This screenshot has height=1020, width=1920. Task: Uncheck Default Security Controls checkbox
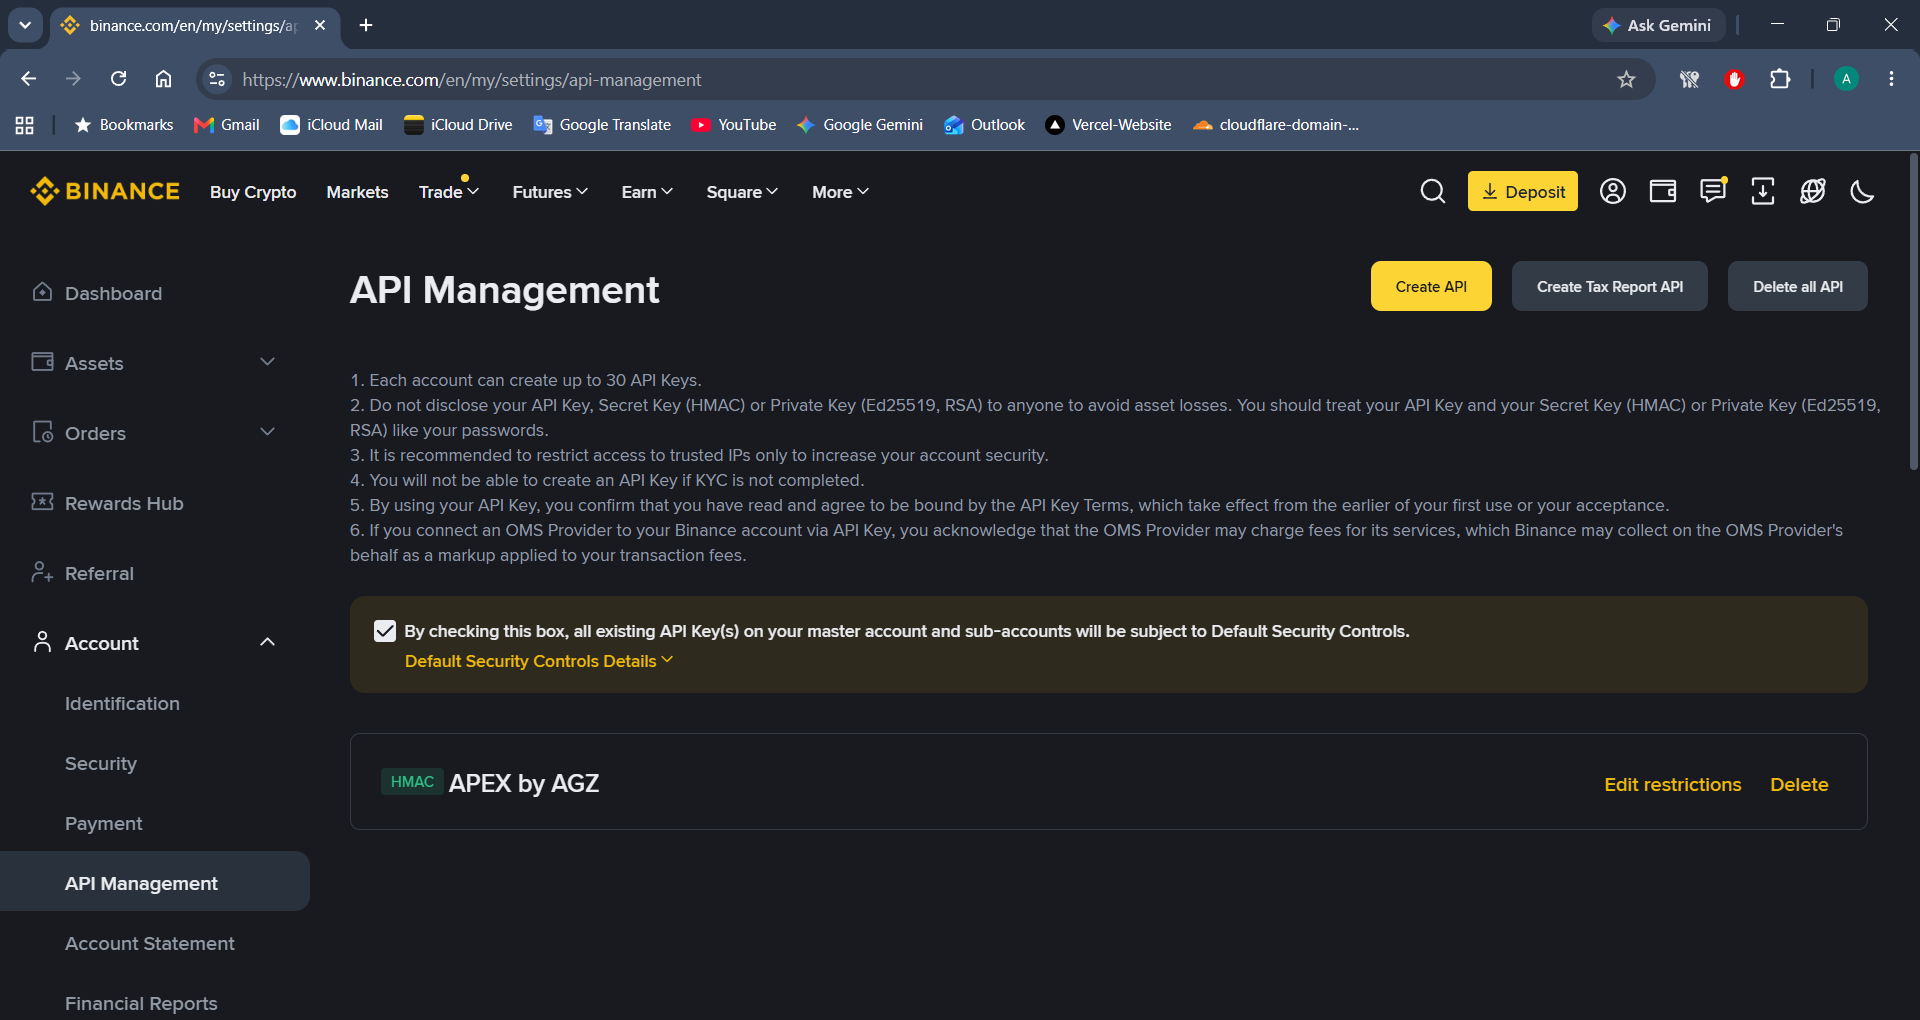click(385, 631)
